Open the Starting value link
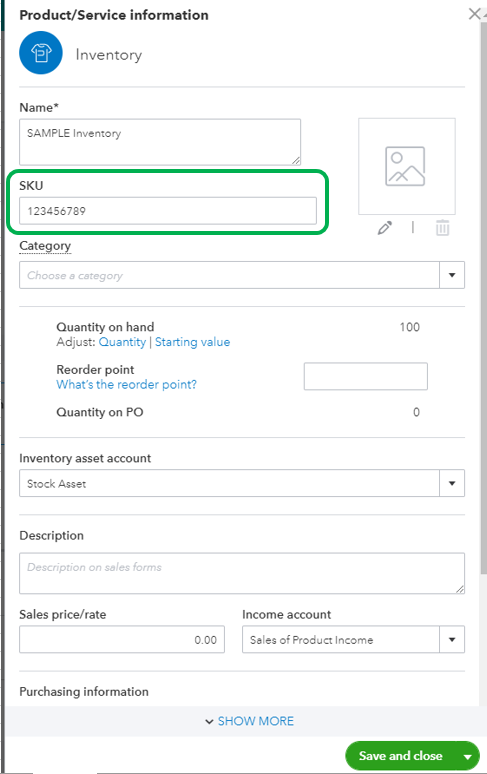Image resolution: width=487 pixels, height=774 pixels. (x=192, y=342)
